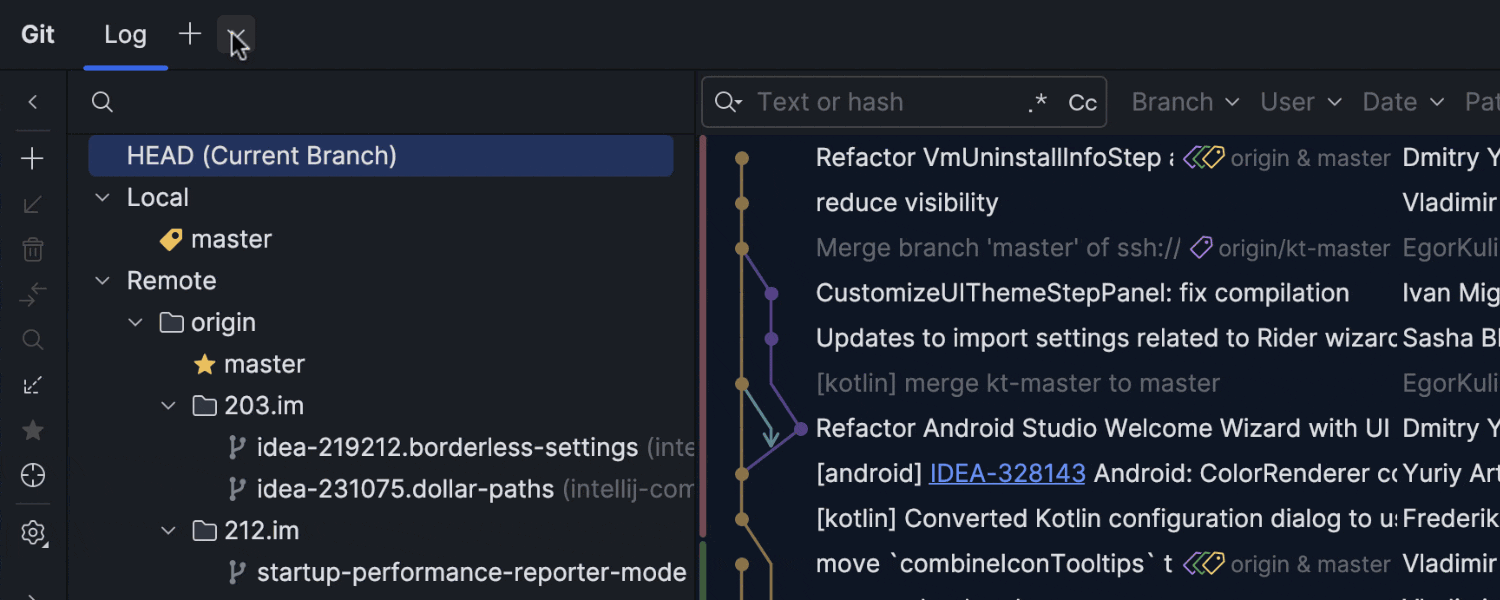Select HEAD (Current Branch) in tree

262,156
